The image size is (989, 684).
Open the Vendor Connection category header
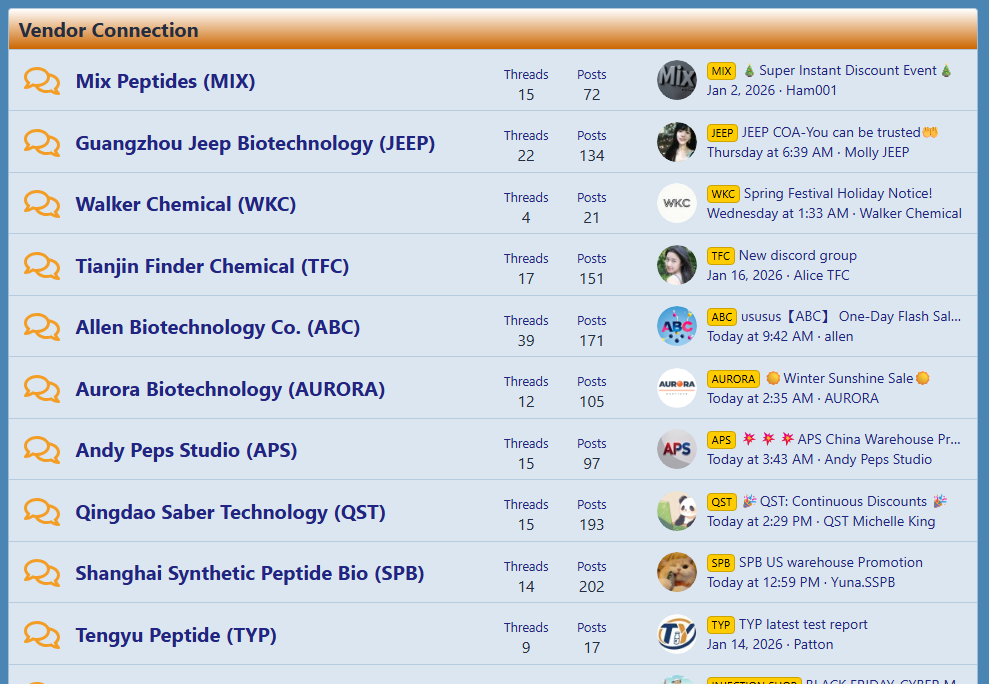109,30
